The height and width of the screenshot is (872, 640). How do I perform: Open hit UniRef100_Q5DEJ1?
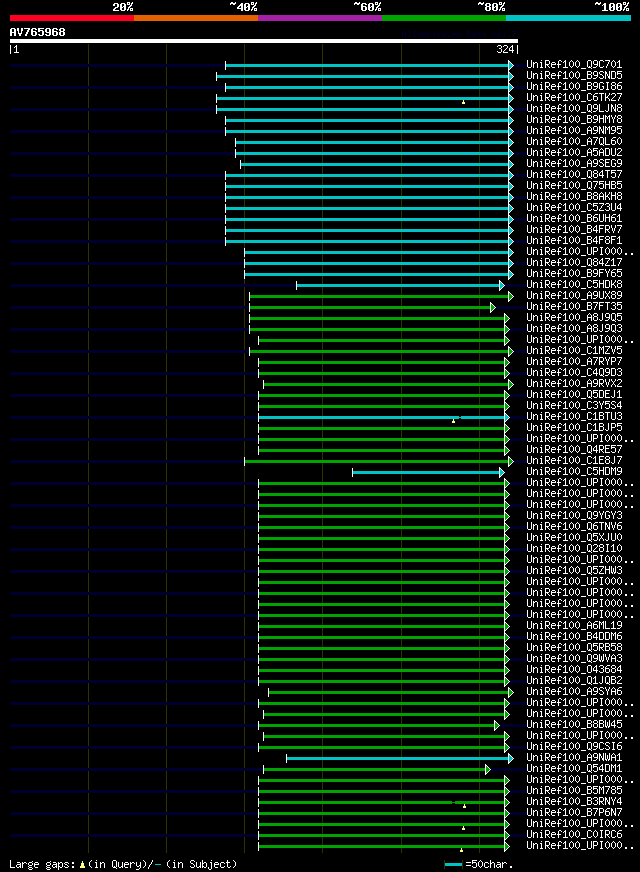tap(574, 395)
